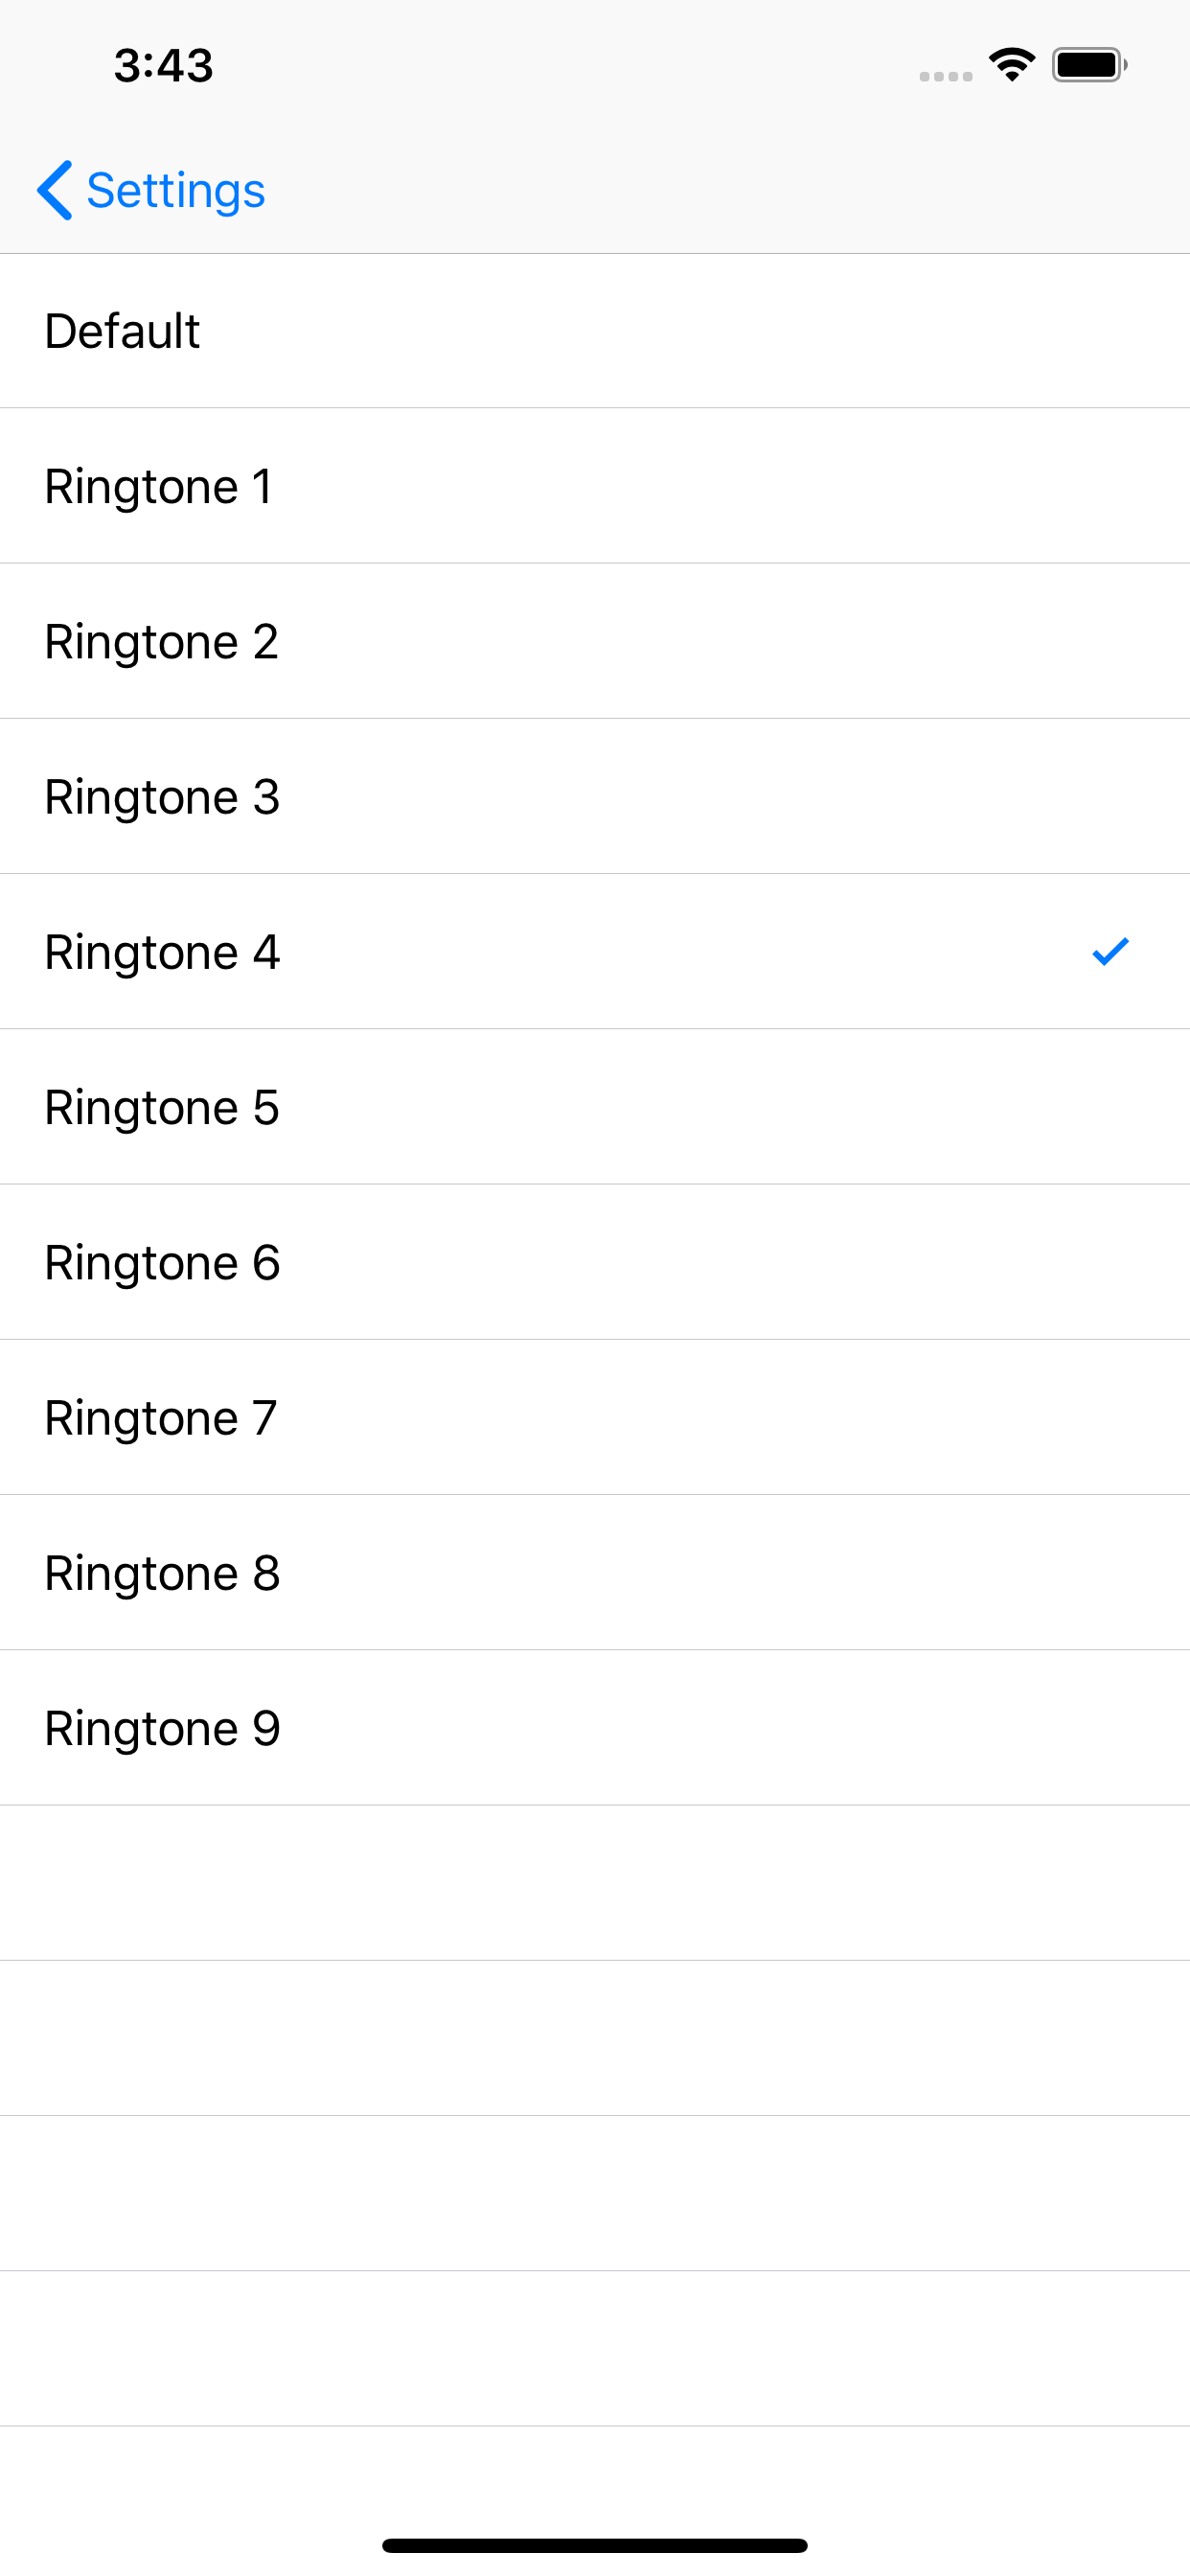Go back to Settings
Image resolution: width=1190 pixels, height=2576 pixels.
coord(151,190)
